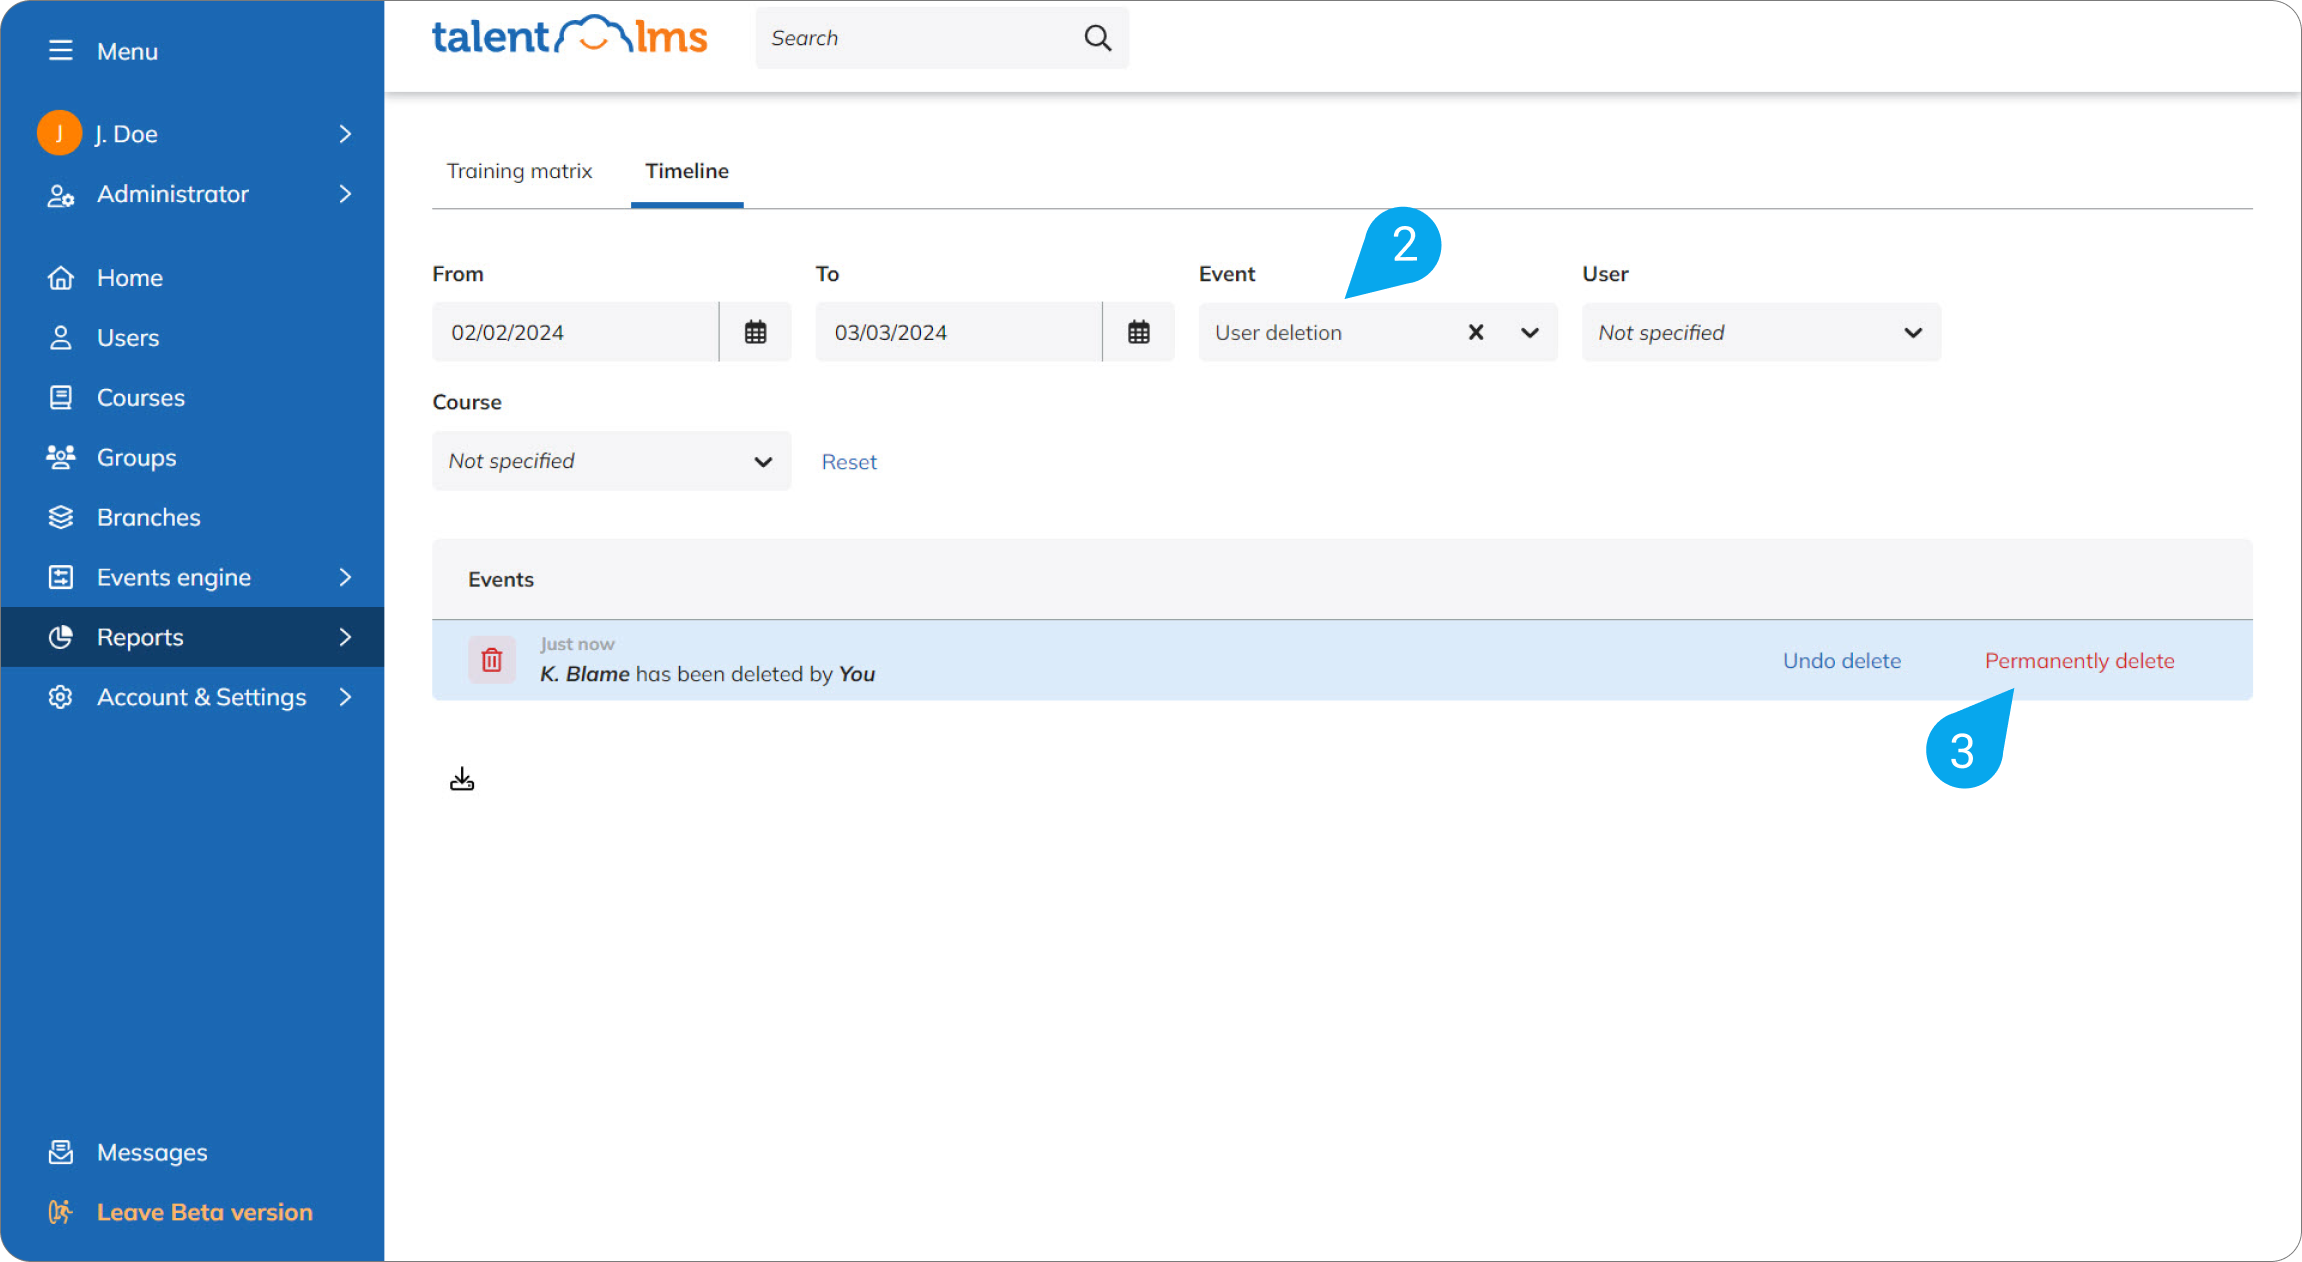The height and width of the screenshot is (1262, 2302).
Task: Open the To date calendar icon
Action: tap(1138, 332)
